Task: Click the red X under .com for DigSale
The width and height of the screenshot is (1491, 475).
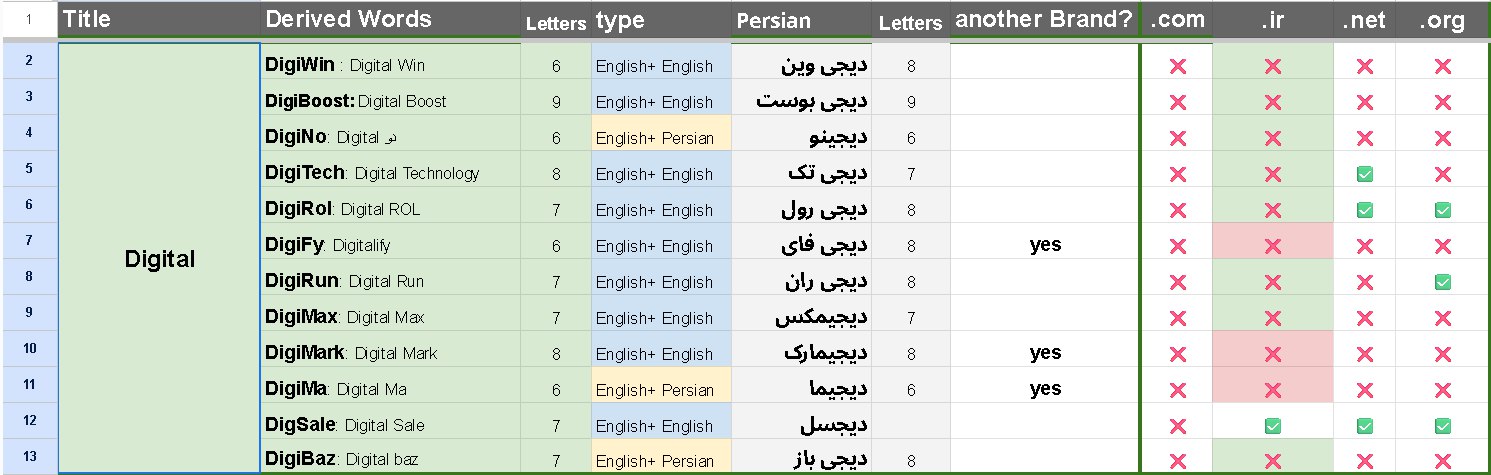Action: pos(1177,426)
